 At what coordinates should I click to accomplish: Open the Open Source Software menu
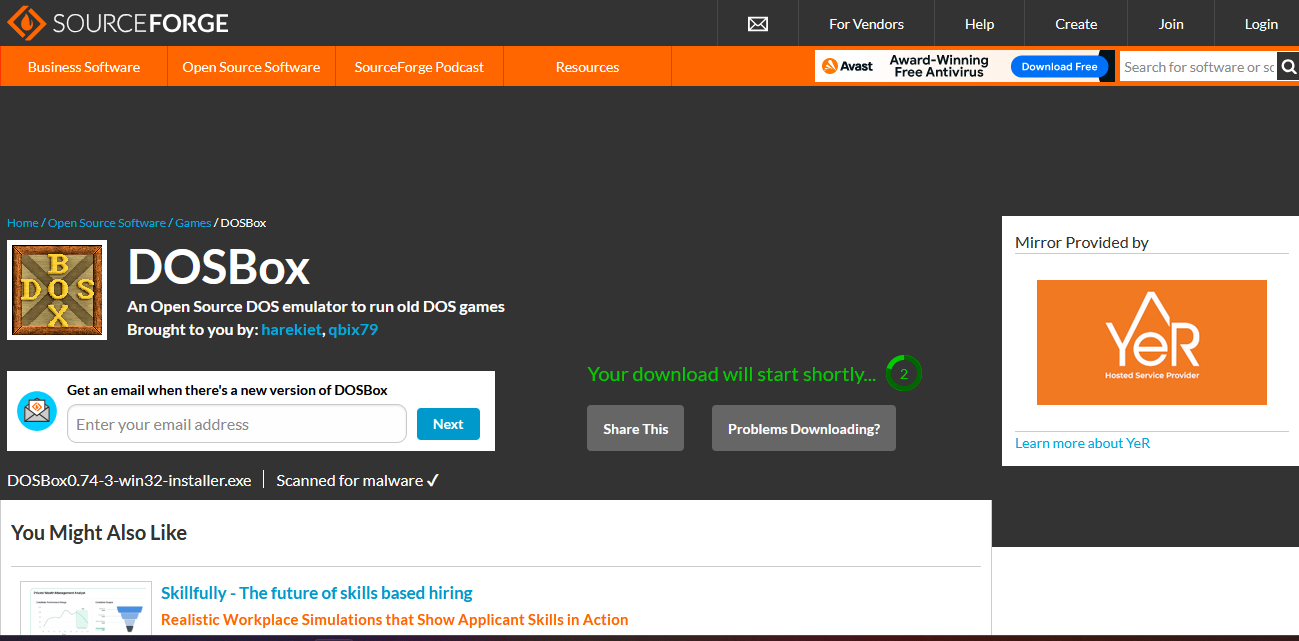point(251,67)
